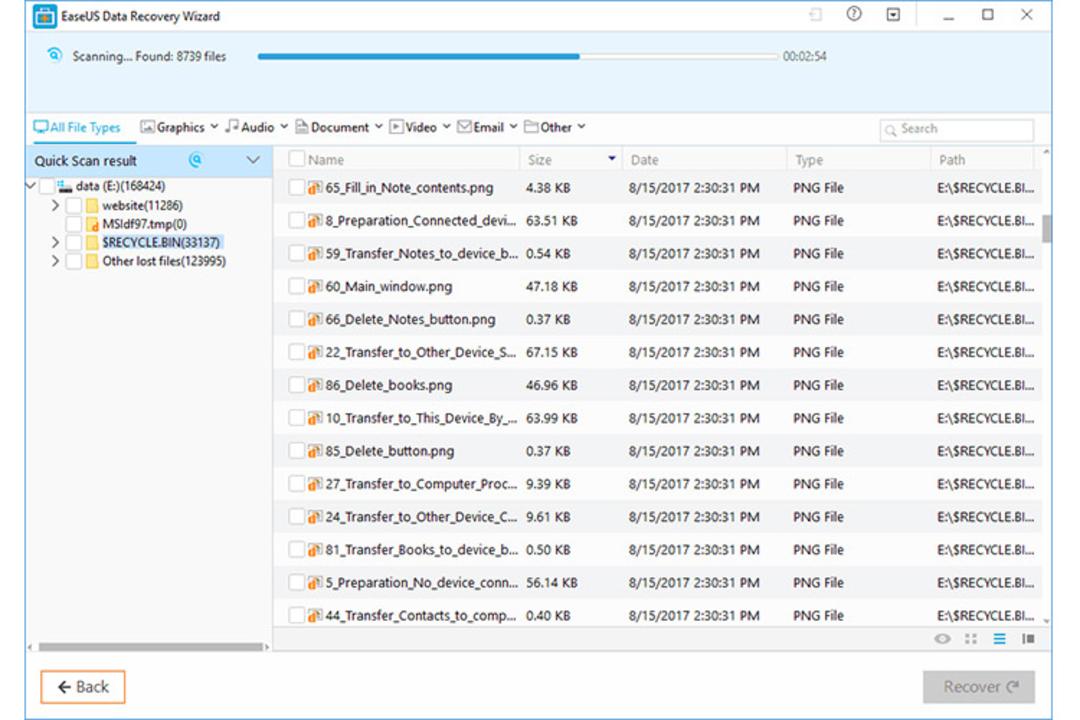1080x720 pixels.
Task: Click PNG icon of 60_Main_window.png
Action: pyautogui.click(x=315, y=287)
